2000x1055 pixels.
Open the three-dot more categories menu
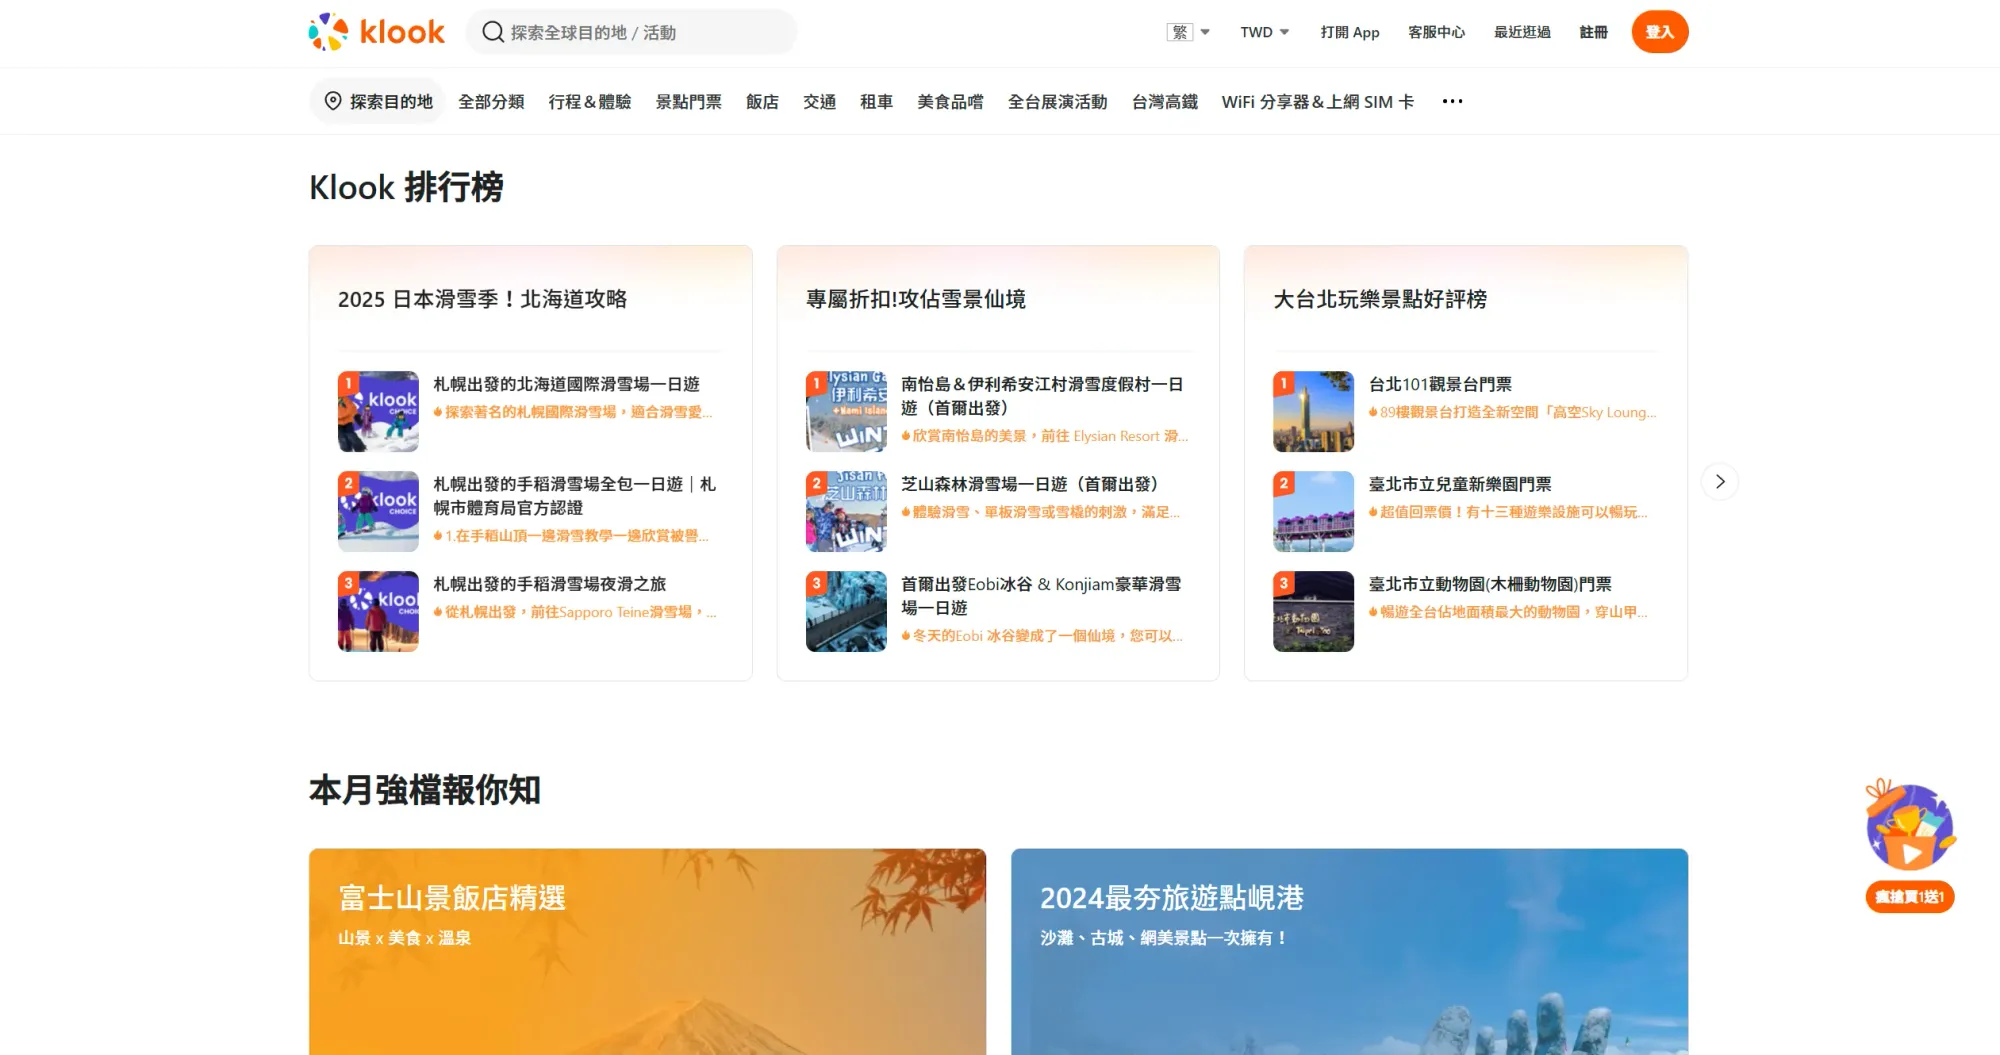(x=1452, y=101)
